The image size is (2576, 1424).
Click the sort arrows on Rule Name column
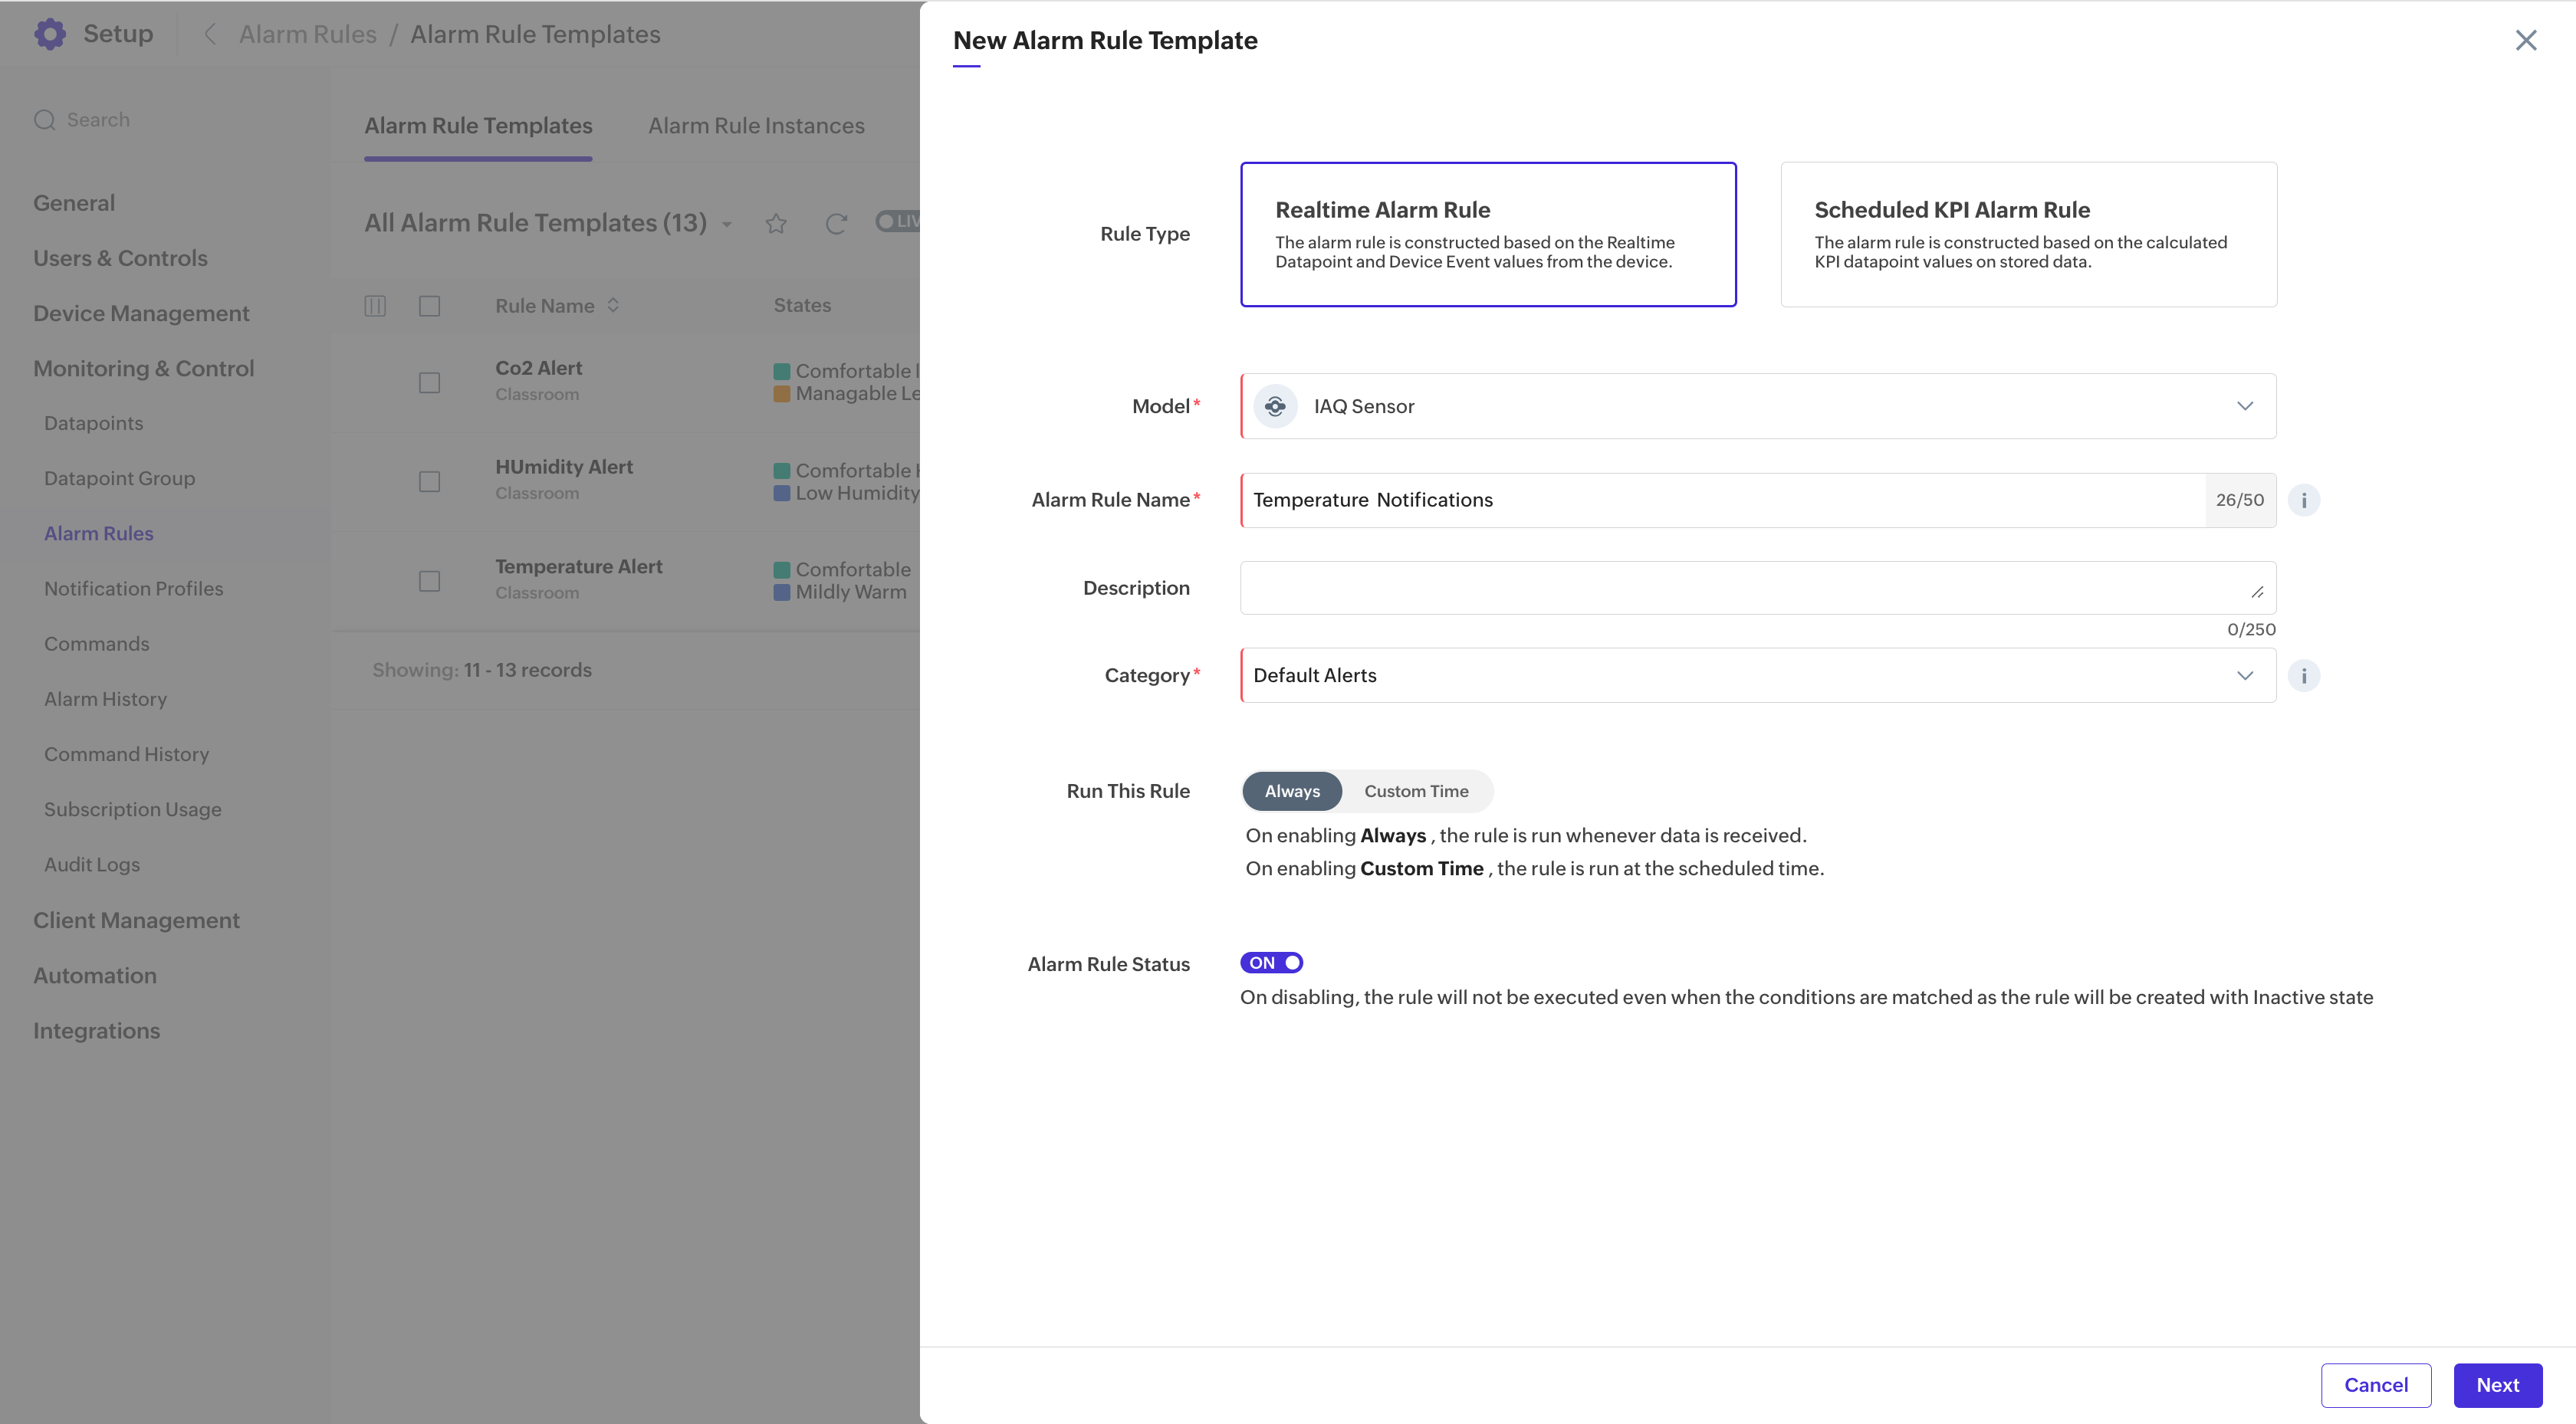[613, 305]
